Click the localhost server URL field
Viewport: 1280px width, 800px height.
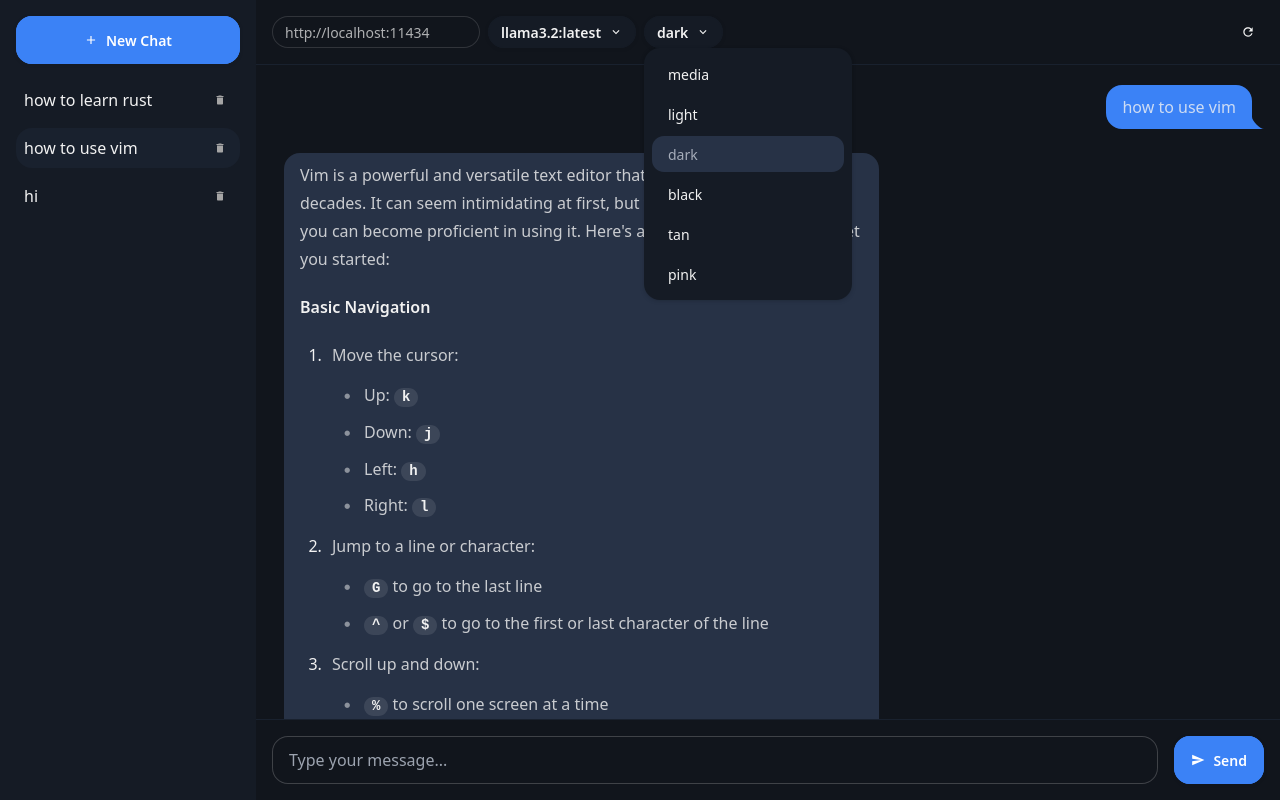(x=375, y=32)
